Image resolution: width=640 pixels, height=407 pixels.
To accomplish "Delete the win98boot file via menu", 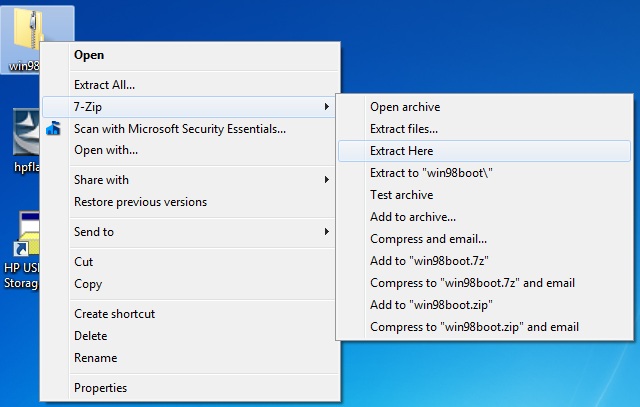I will 191,336.
